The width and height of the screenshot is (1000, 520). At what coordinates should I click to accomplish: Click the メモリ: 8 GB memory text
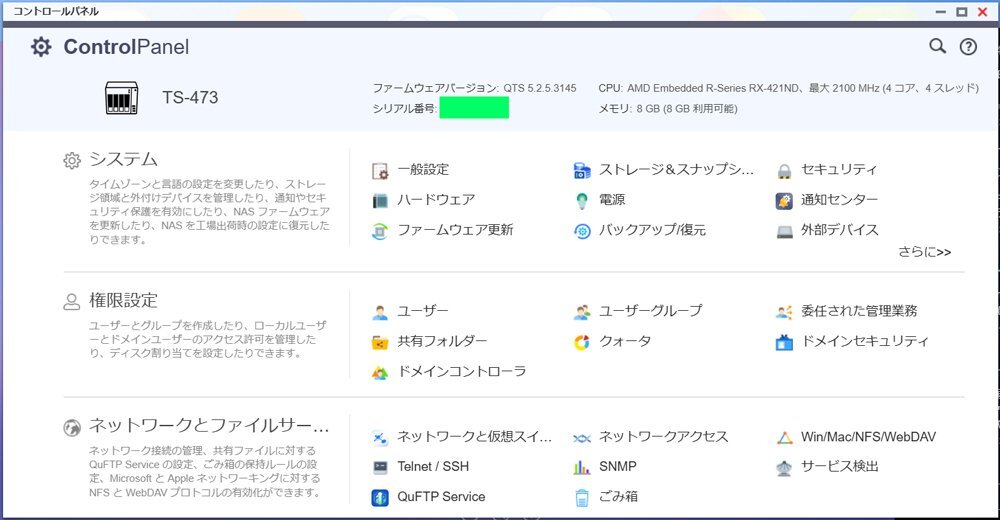coord(668,109)
